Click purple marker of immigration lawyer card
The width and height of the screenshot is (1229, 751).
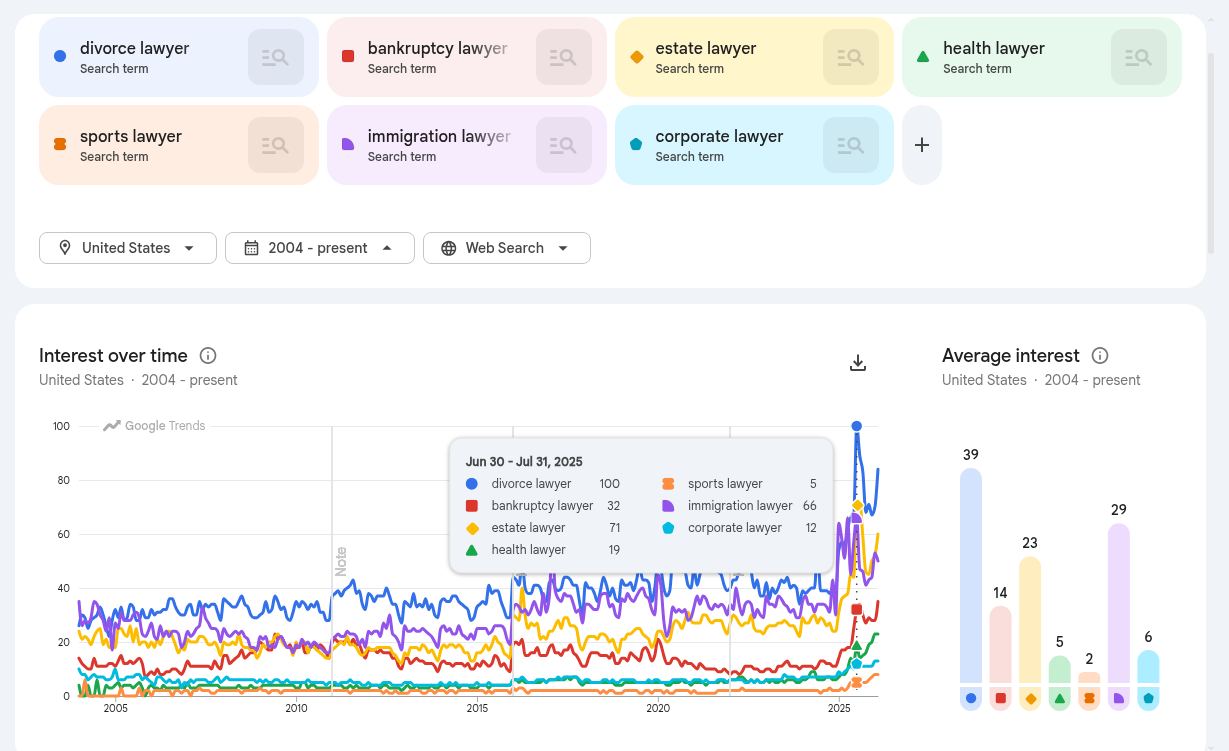click(348, 144)
